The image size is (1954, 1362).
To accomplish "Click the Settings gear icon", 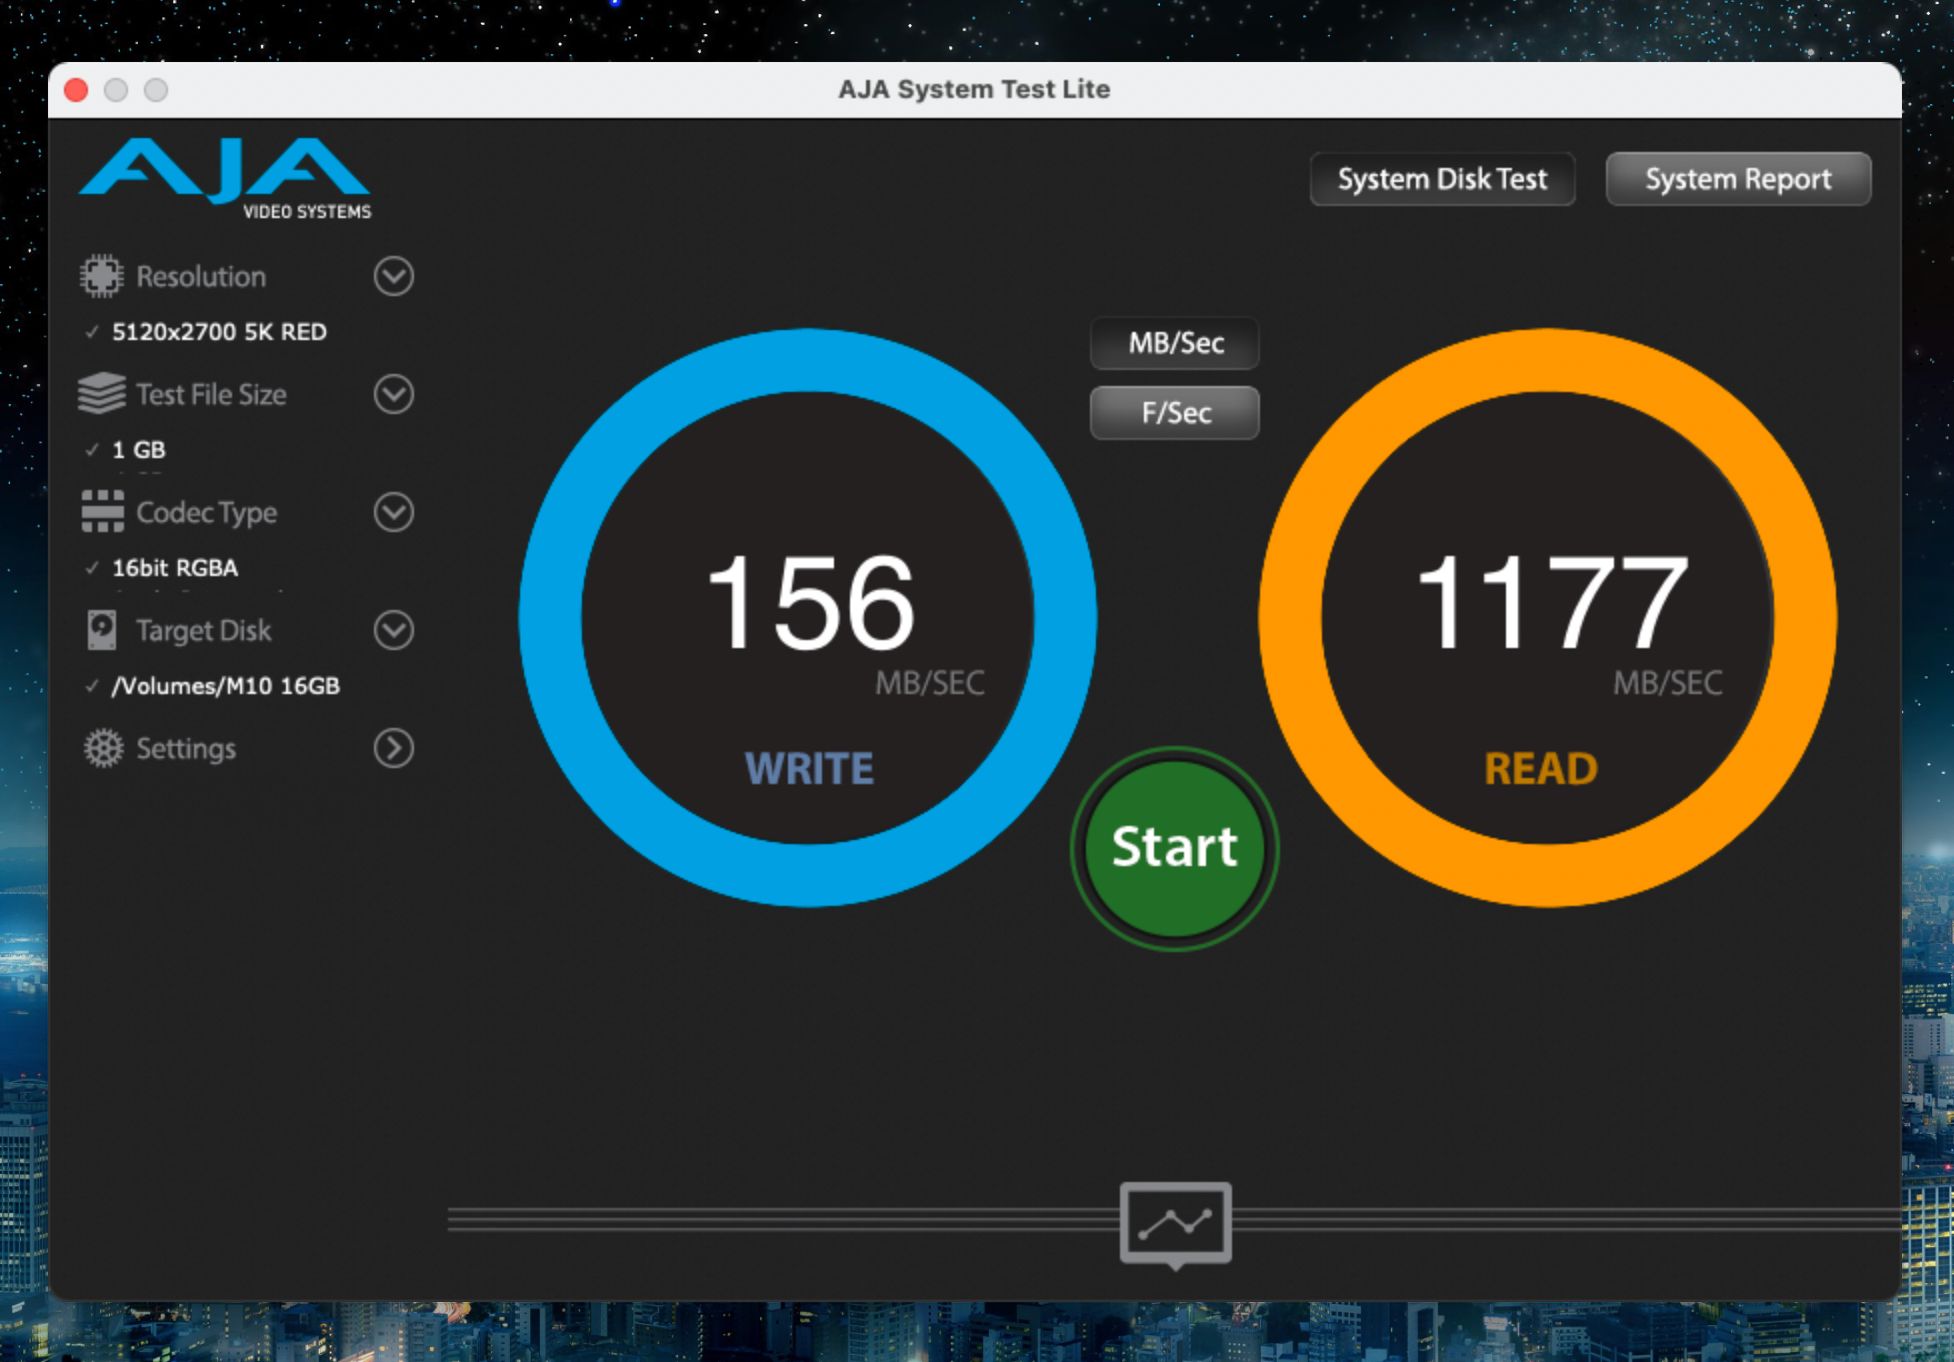I will coord(102,748).
